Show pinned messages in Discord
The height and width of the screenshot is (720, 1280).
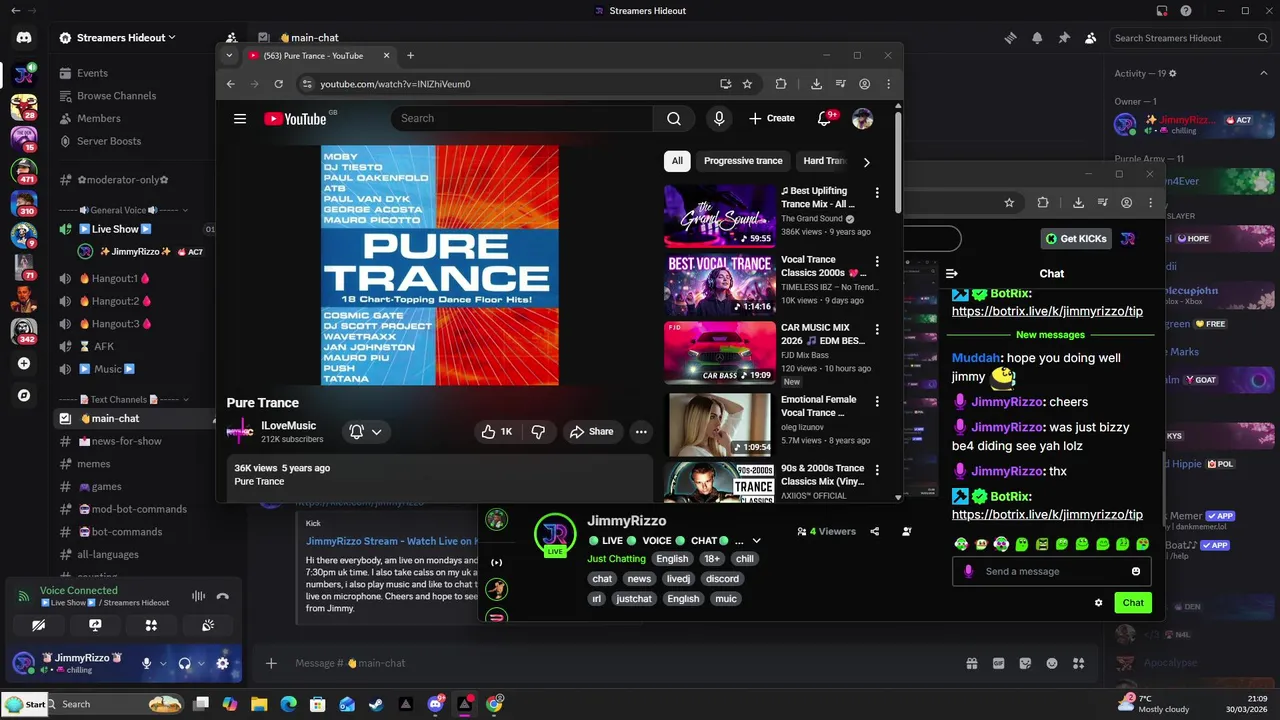pos(1064,38)
